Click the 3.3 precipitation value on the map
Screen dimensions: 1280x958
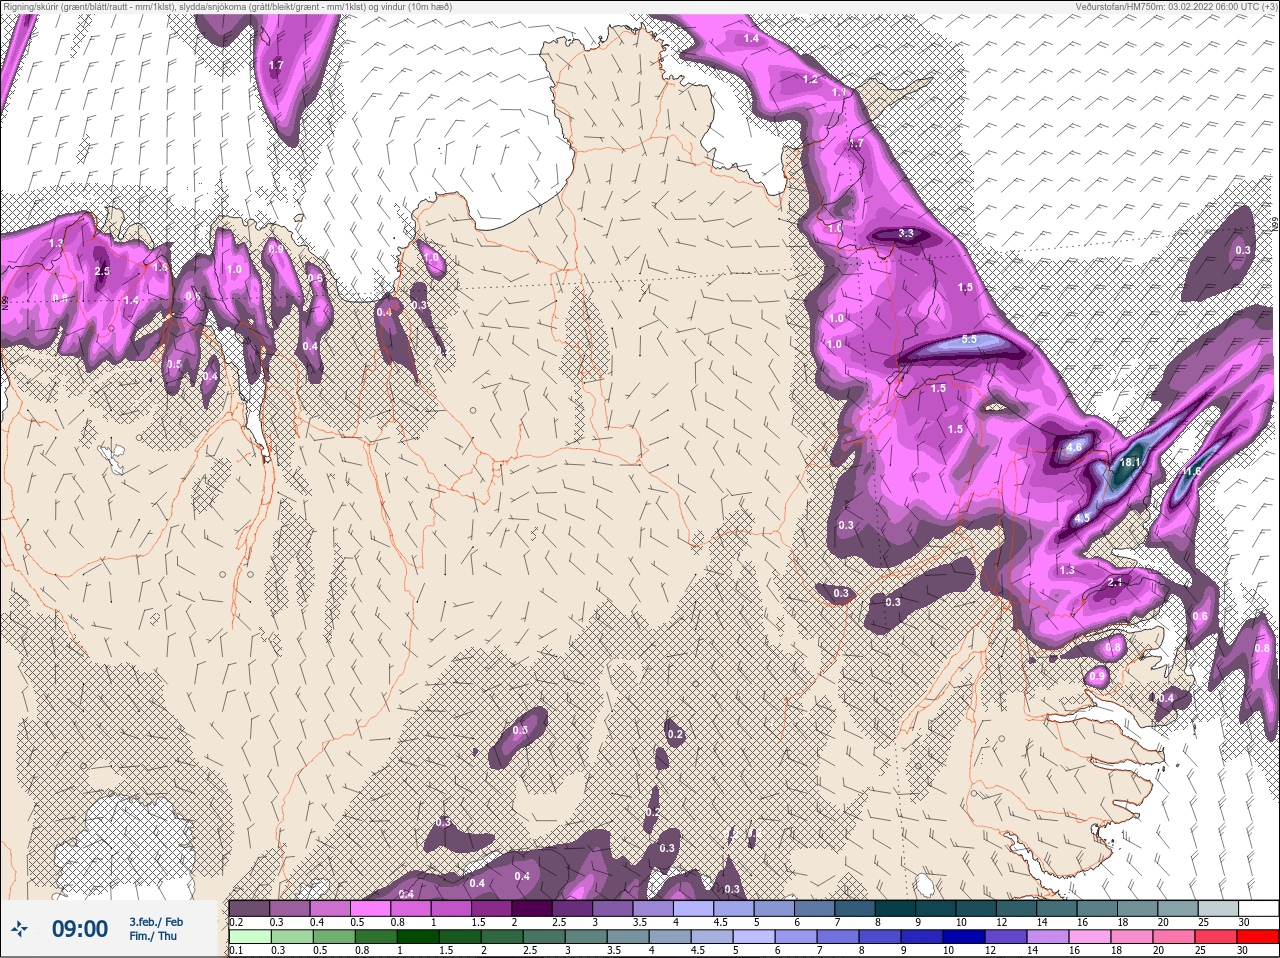[x=906, y=233]
